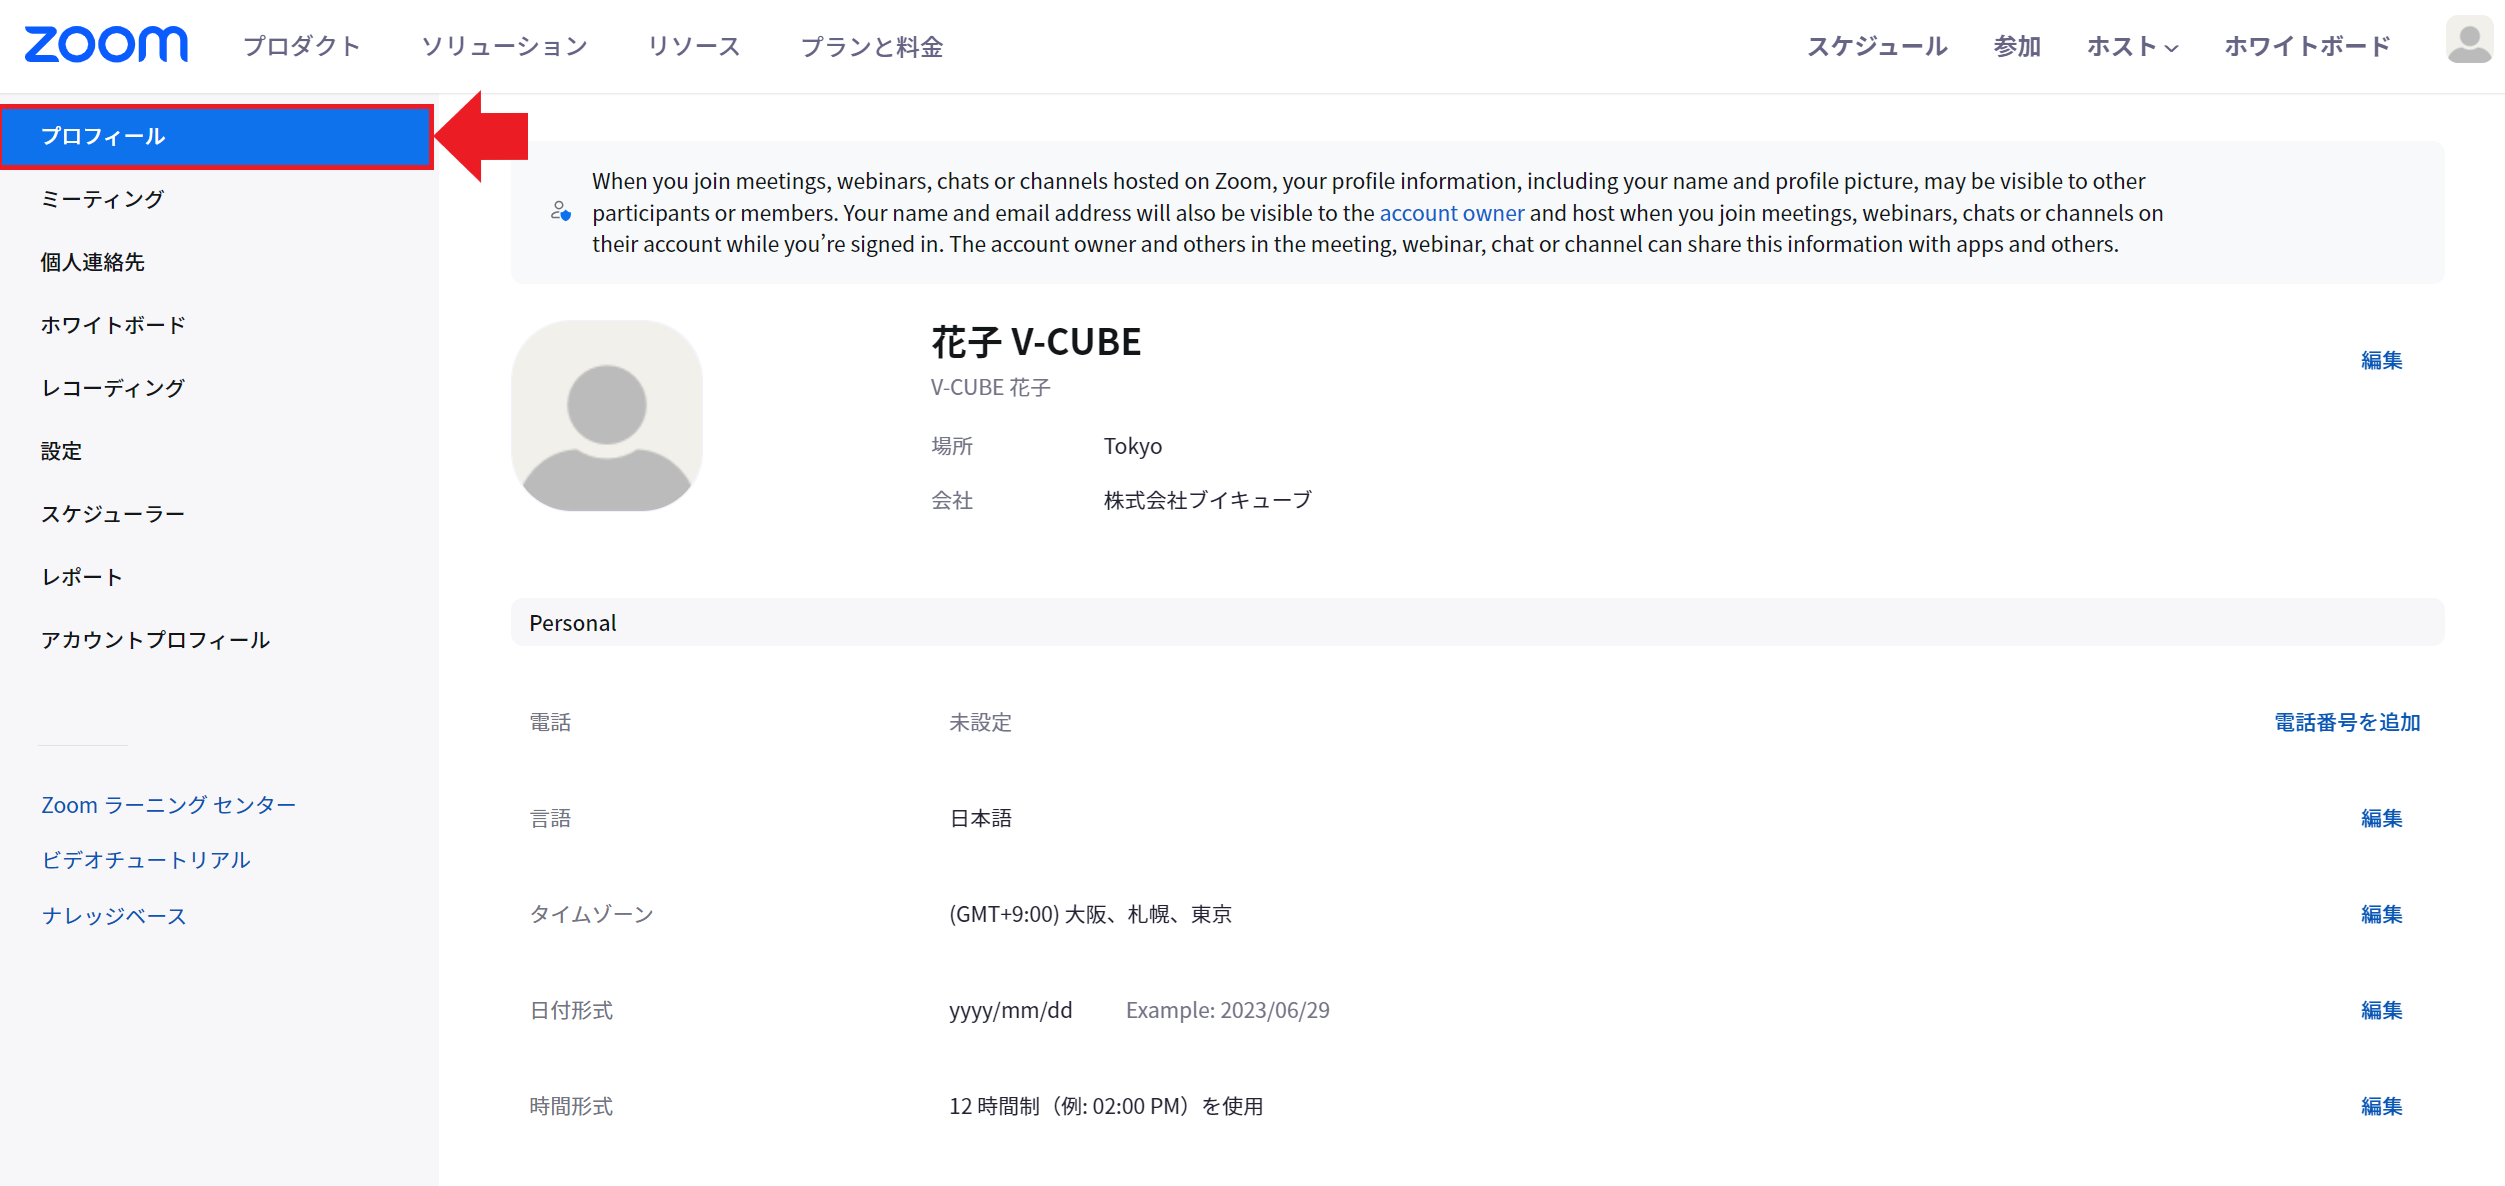Screen dimensions: 2505x1186
Task: Open プランと料金 page
Action: (x=872, y=46)
